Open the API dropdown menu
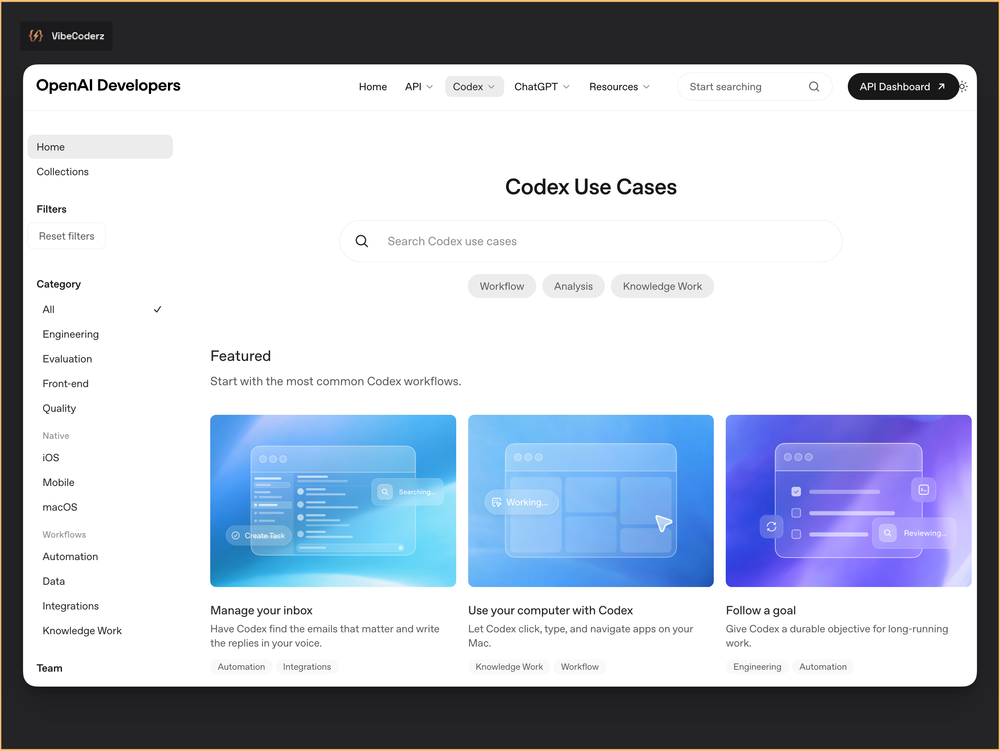Viewport: 1000px width, 751px height. [419, 87]
